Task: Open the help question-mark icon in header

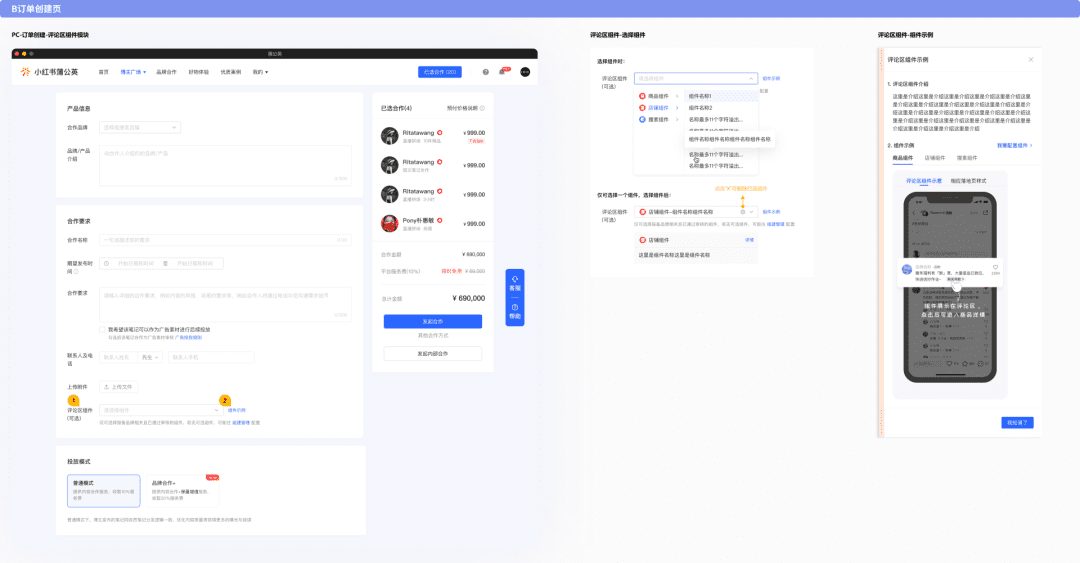Action: (x=486, y=72)
